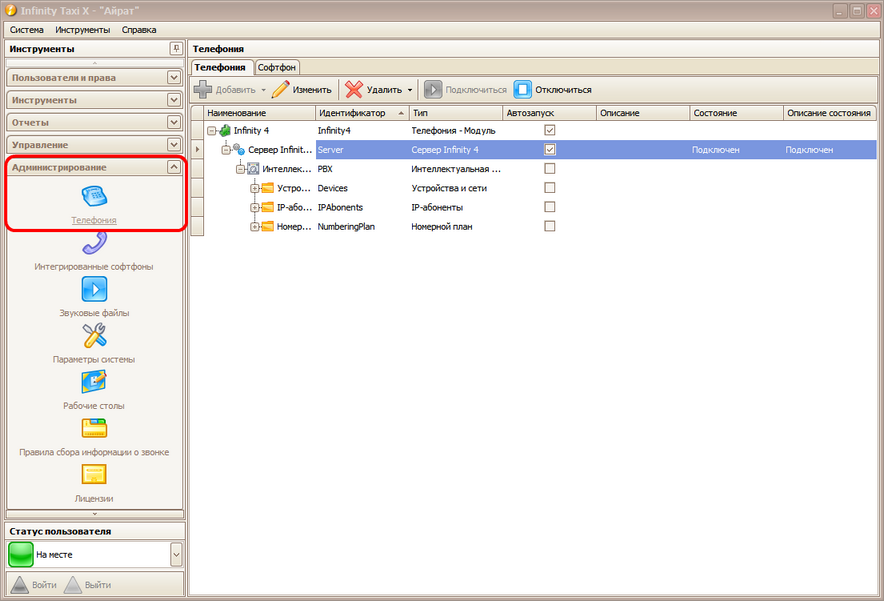Sort by Состояние column header
Screen dimensions: 884x601
tap(736, 113)
